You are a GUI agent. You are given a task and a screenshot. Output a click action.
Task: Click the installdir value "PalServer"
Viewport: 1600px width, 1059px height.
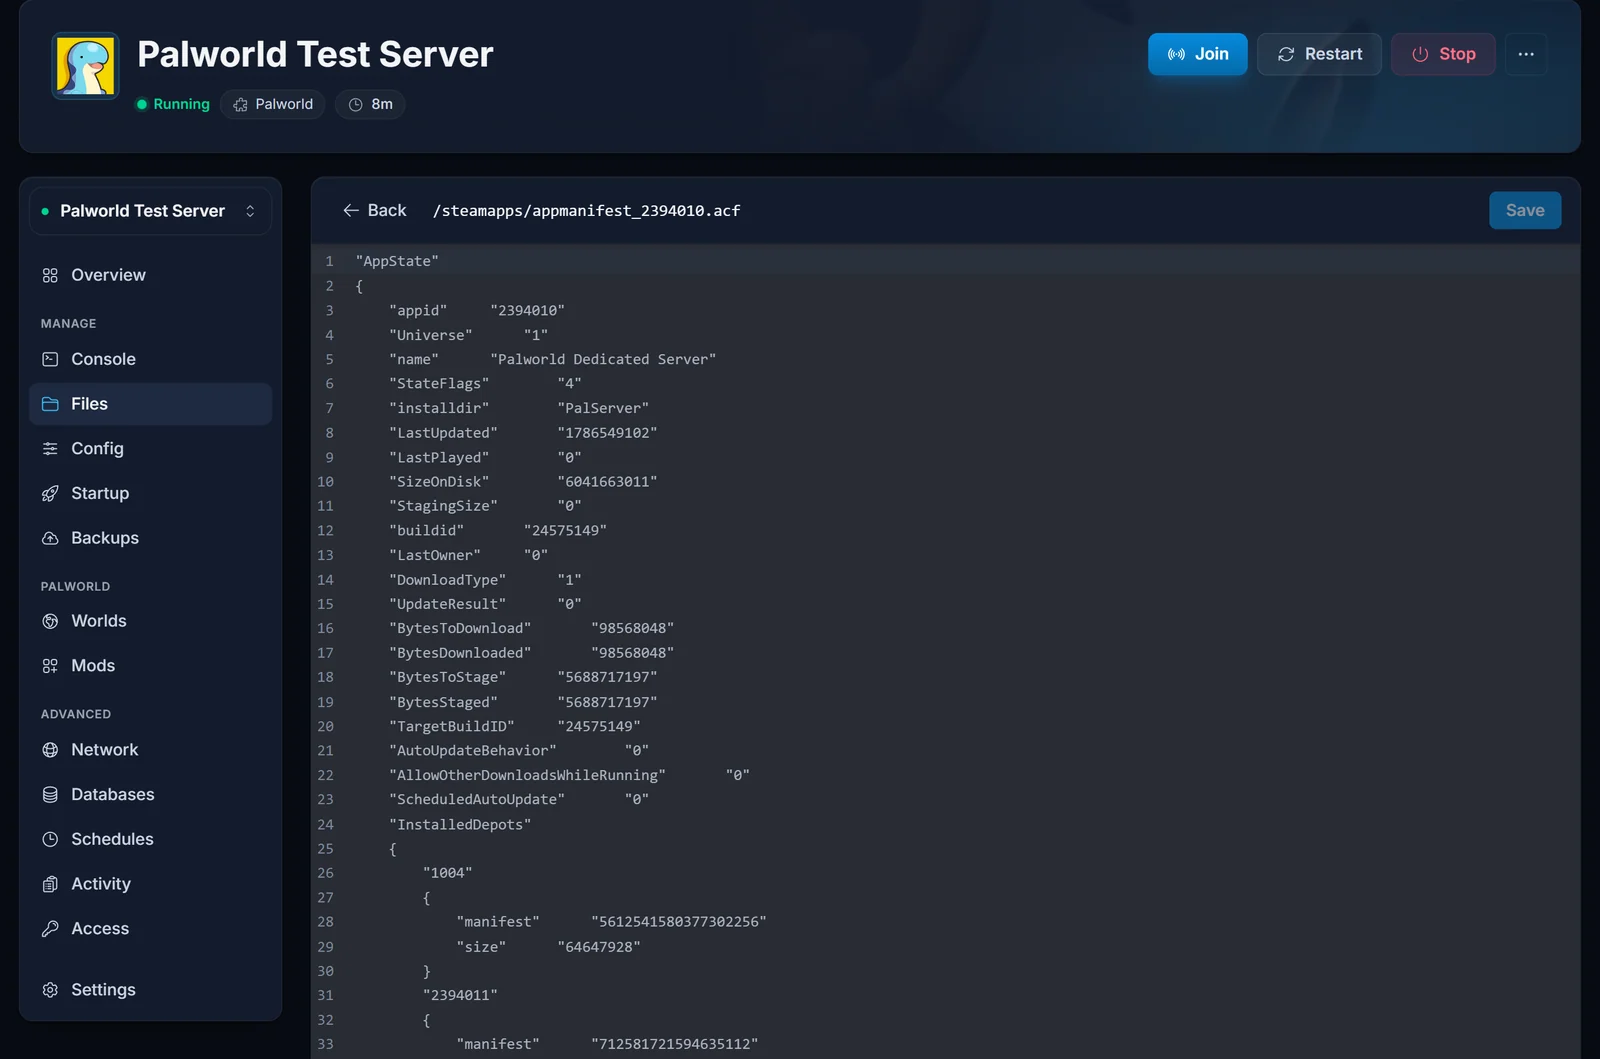603,408
